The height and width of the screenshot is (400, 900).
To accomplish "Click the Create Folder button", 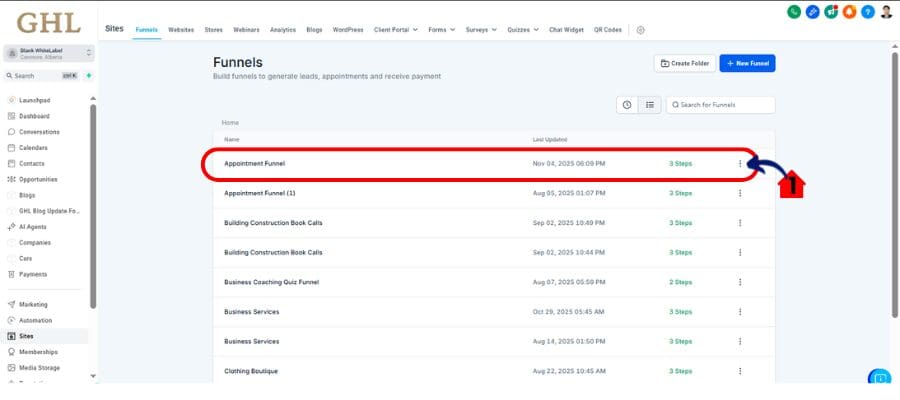I will [683, 63].
